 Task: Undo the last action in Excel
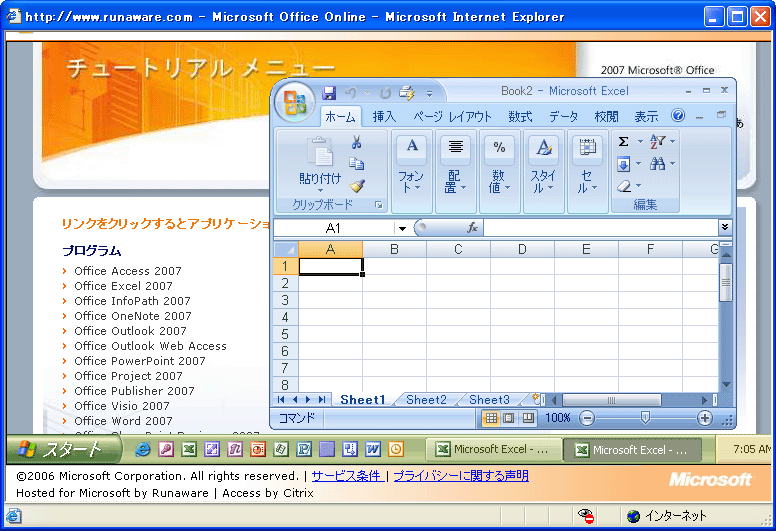pyautogui.click(x=351, y=93)
